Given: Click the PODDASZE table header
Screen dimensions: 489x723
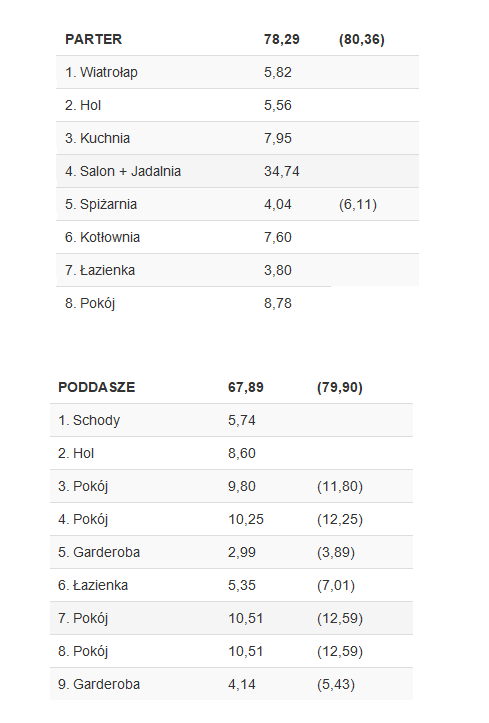Looking at the screenshot, I should [x=97, y=387].
